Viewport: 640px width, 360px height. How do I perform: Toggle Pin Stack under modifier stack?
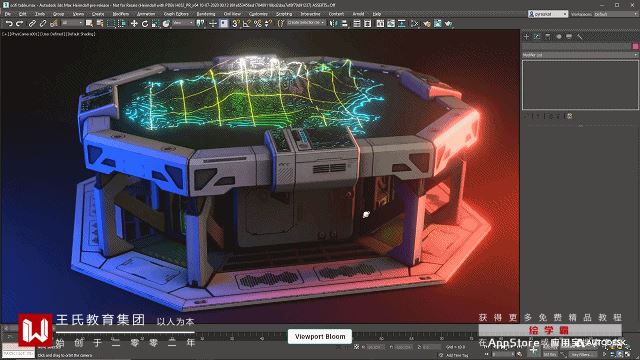527,116
